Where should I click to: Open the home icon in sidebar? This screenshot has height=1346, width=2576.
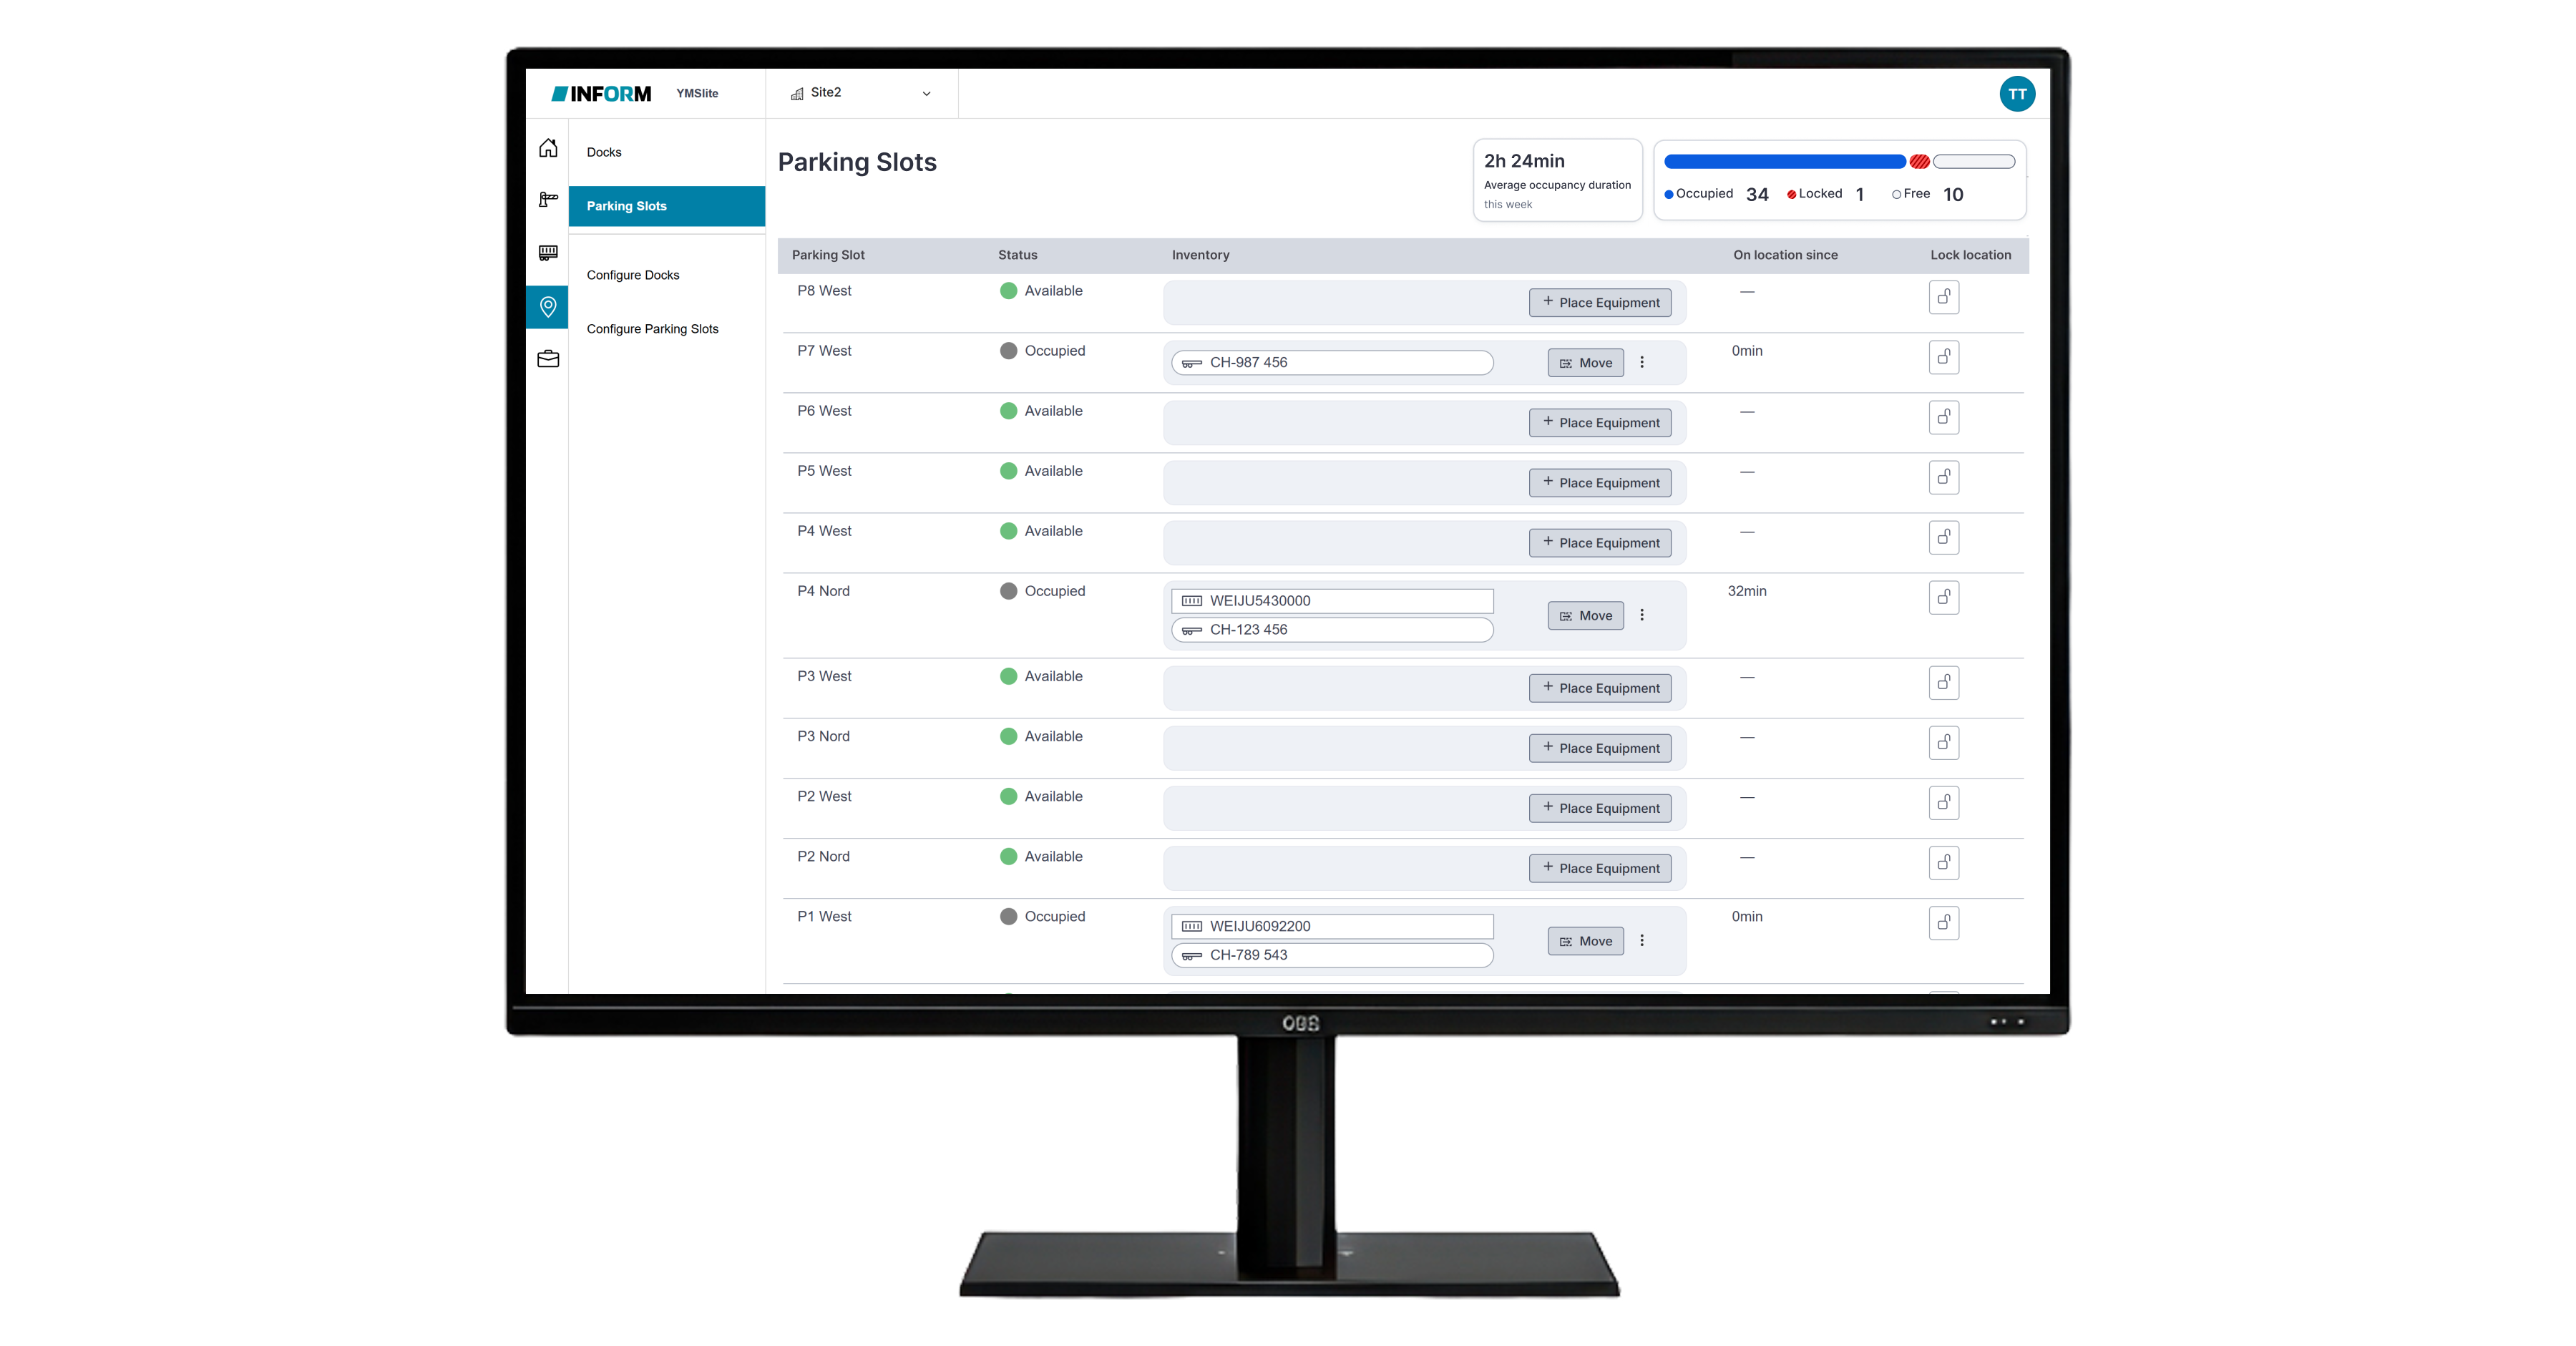(x=548, y=148)
